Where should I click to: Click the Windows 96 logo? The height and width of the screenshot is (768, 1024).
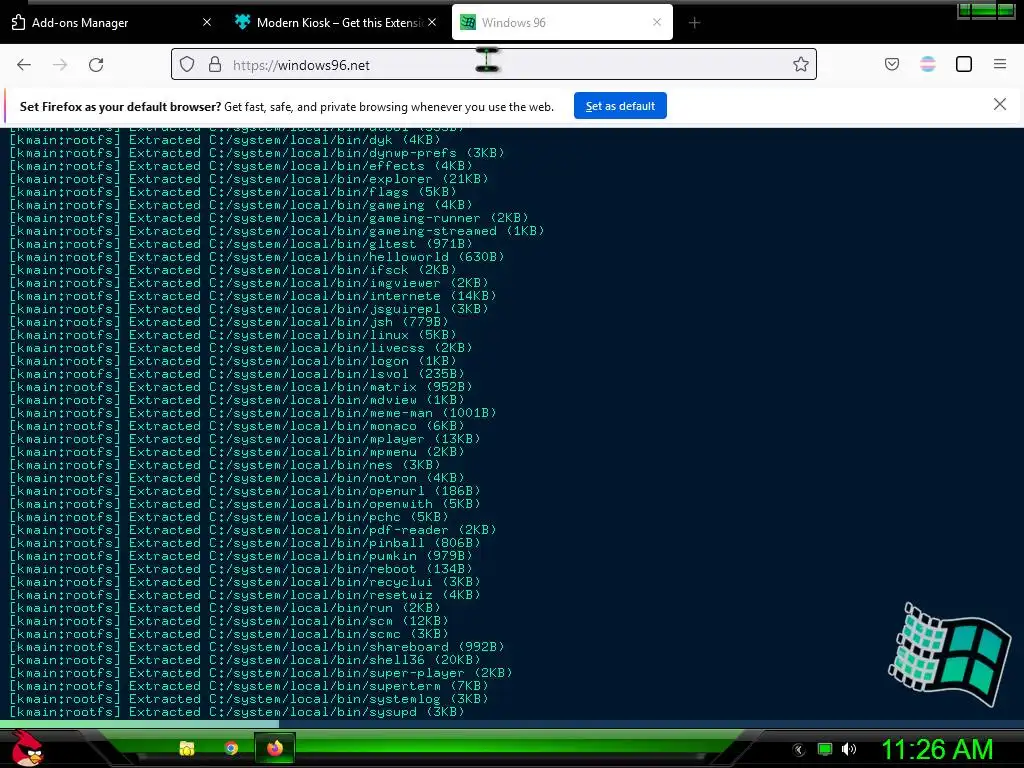(x=950, y=655)
